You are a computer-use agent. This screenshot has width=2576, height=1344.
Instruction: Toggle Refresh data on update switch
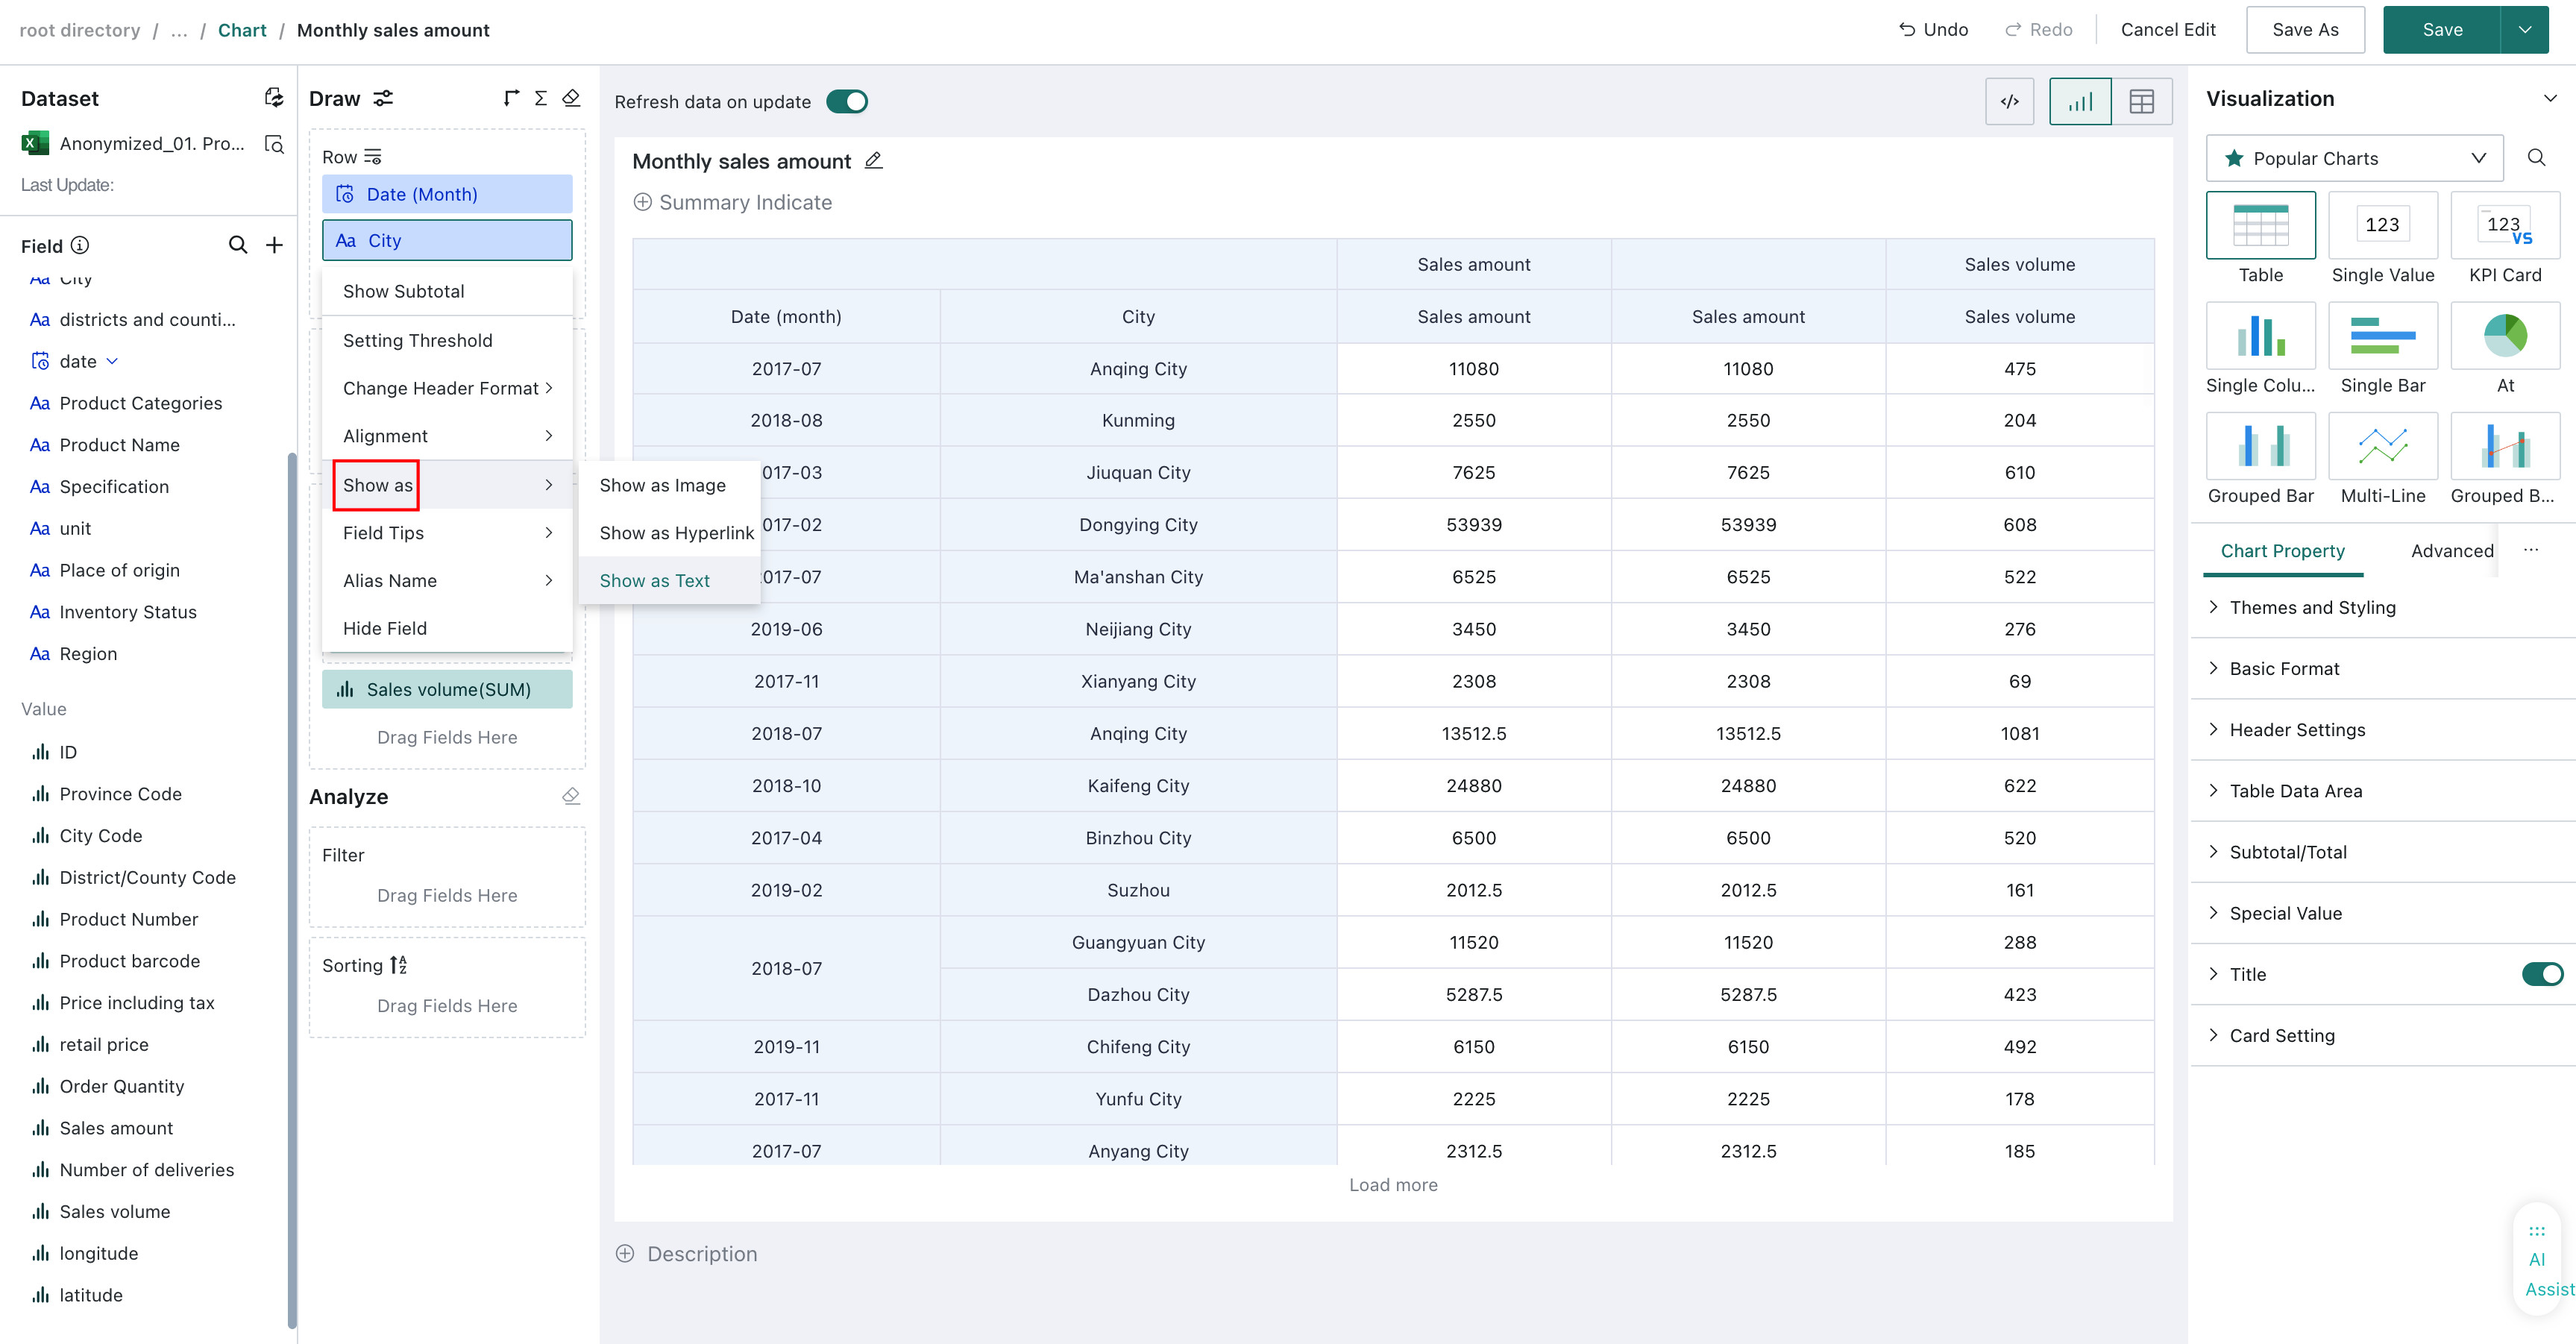tap(847, 101)
